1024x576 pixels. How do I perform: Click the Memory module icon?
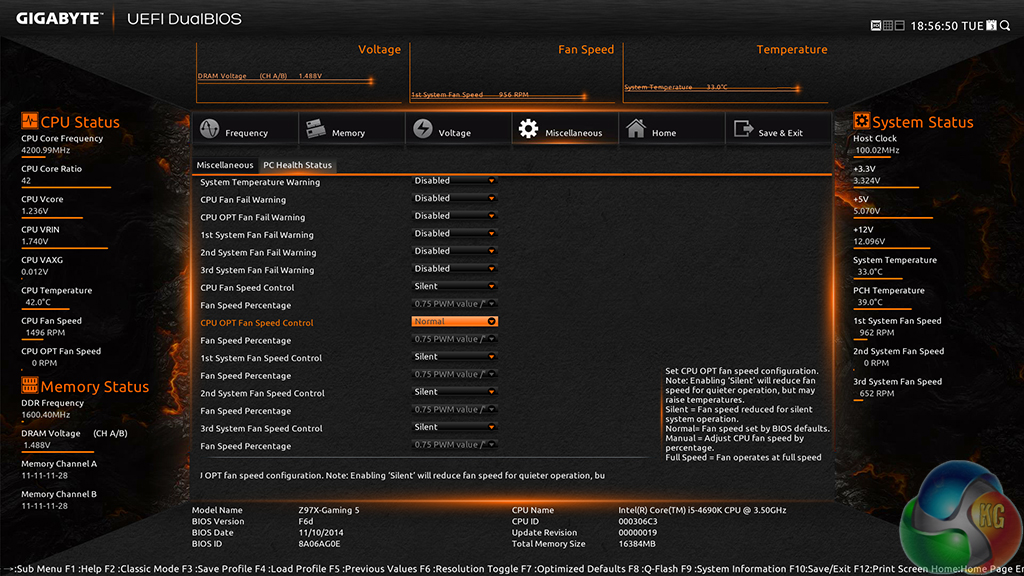[x=316, y=130]
